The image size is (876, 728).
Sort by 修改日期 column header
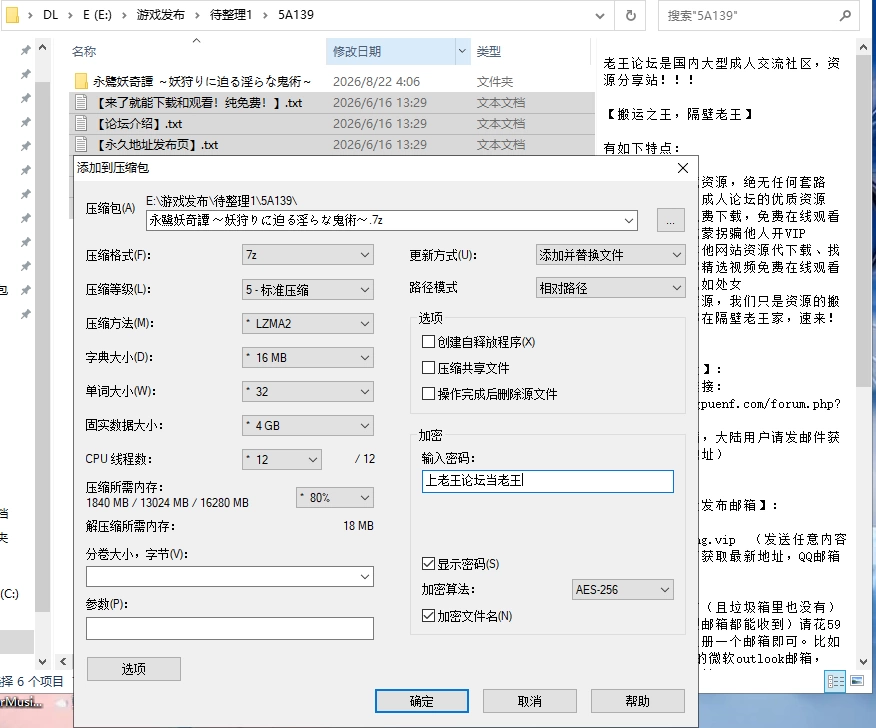pyautogui.click(x=391, y=51)
